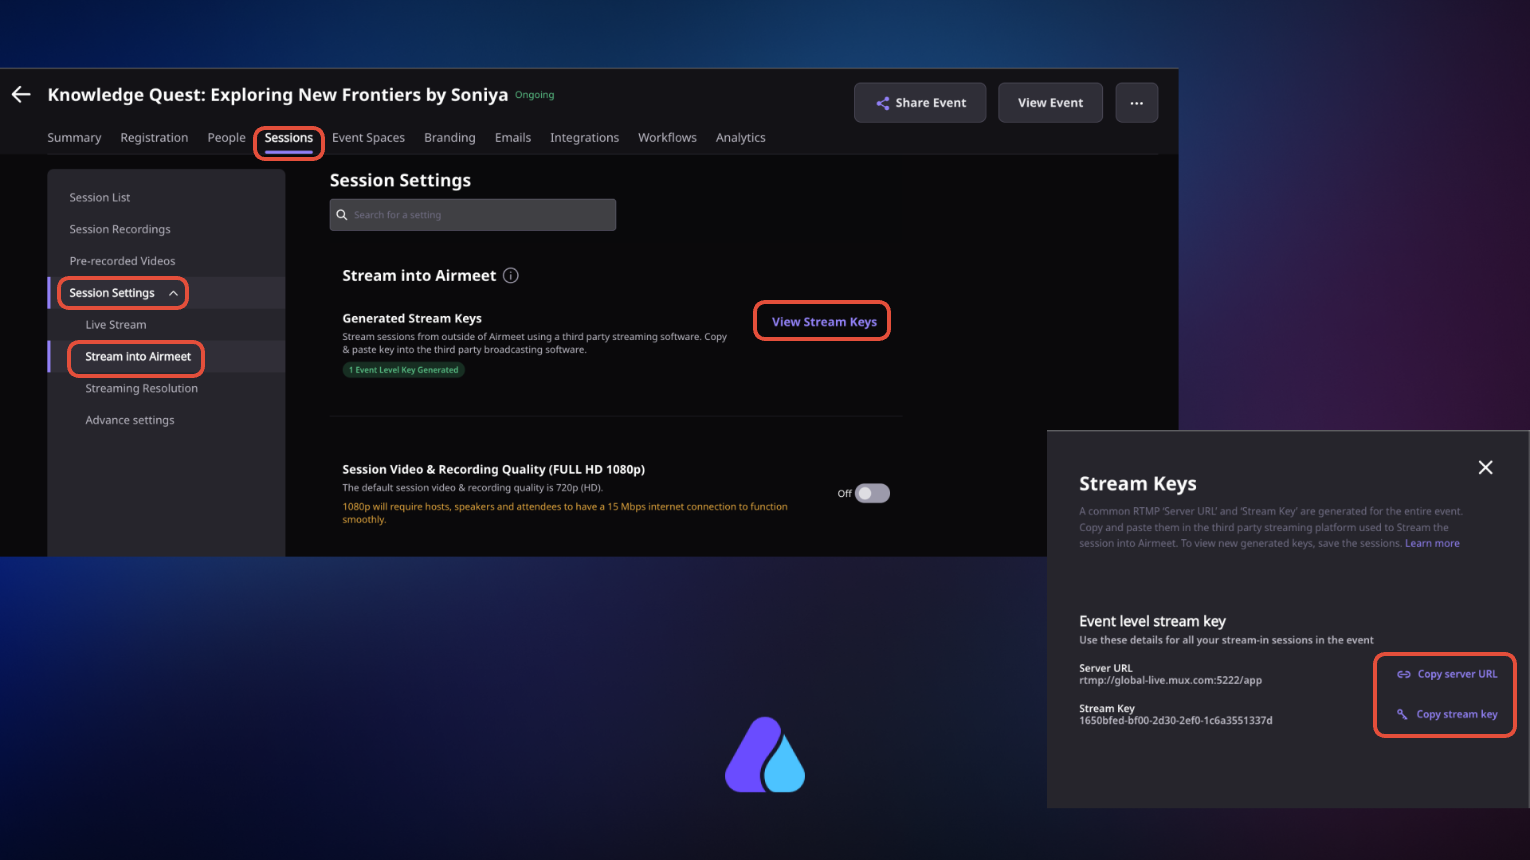Open Session Recordings in the sidebar
1530x860 pixels.
pos(120,230)
